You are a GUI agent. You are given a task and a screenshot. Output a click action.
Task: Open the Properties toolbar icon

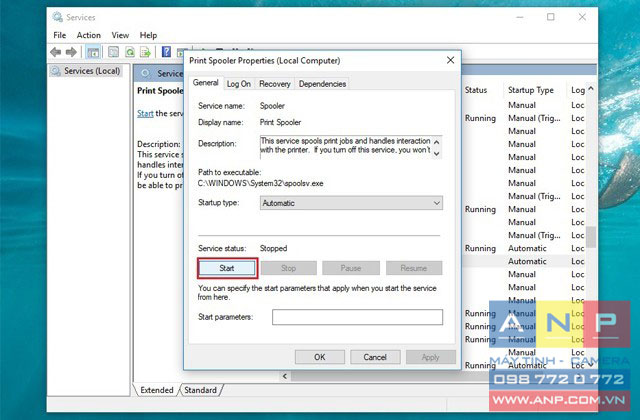coord(113,52)
